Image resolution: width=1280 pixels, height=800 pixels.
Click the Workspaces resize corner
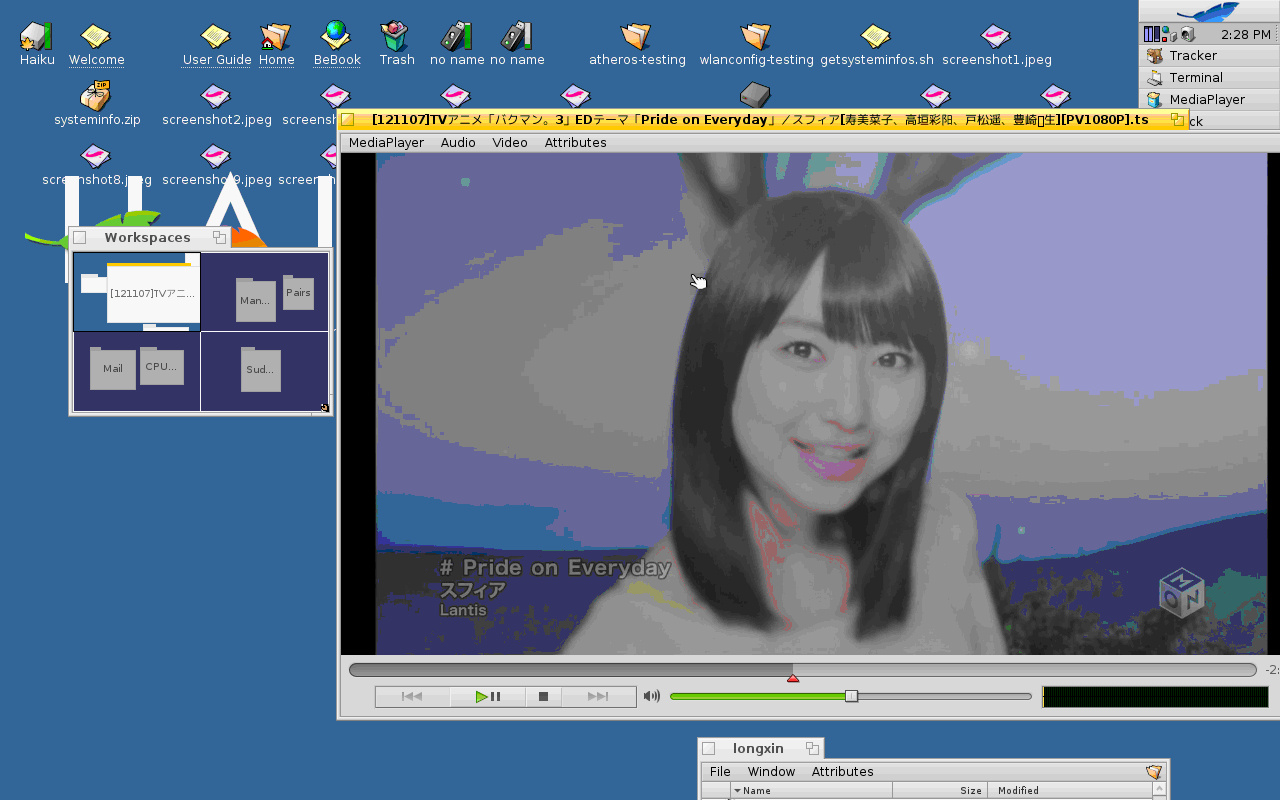coord(325,407)
